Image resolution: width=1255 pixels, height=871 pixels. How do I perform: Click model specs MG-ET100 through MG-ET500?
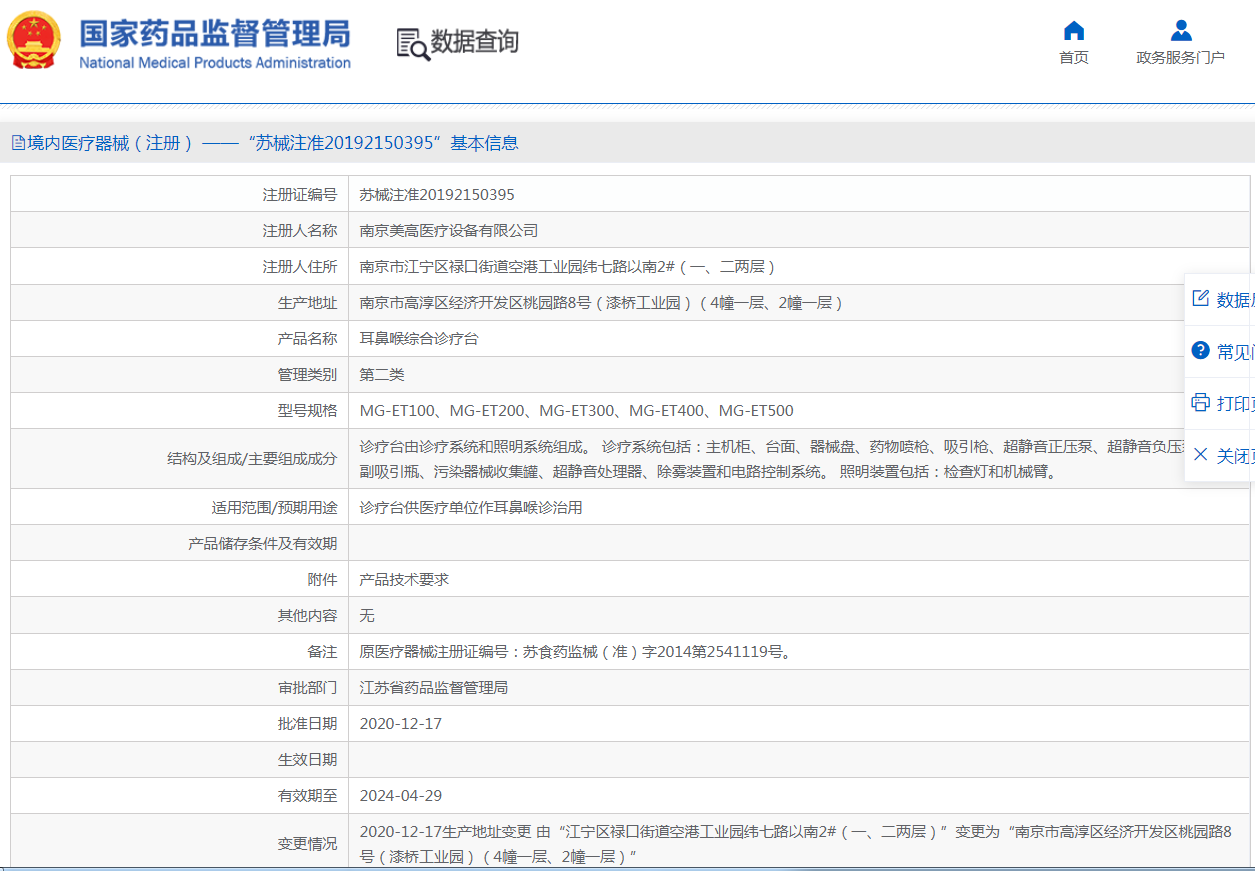tap(577, 411)
